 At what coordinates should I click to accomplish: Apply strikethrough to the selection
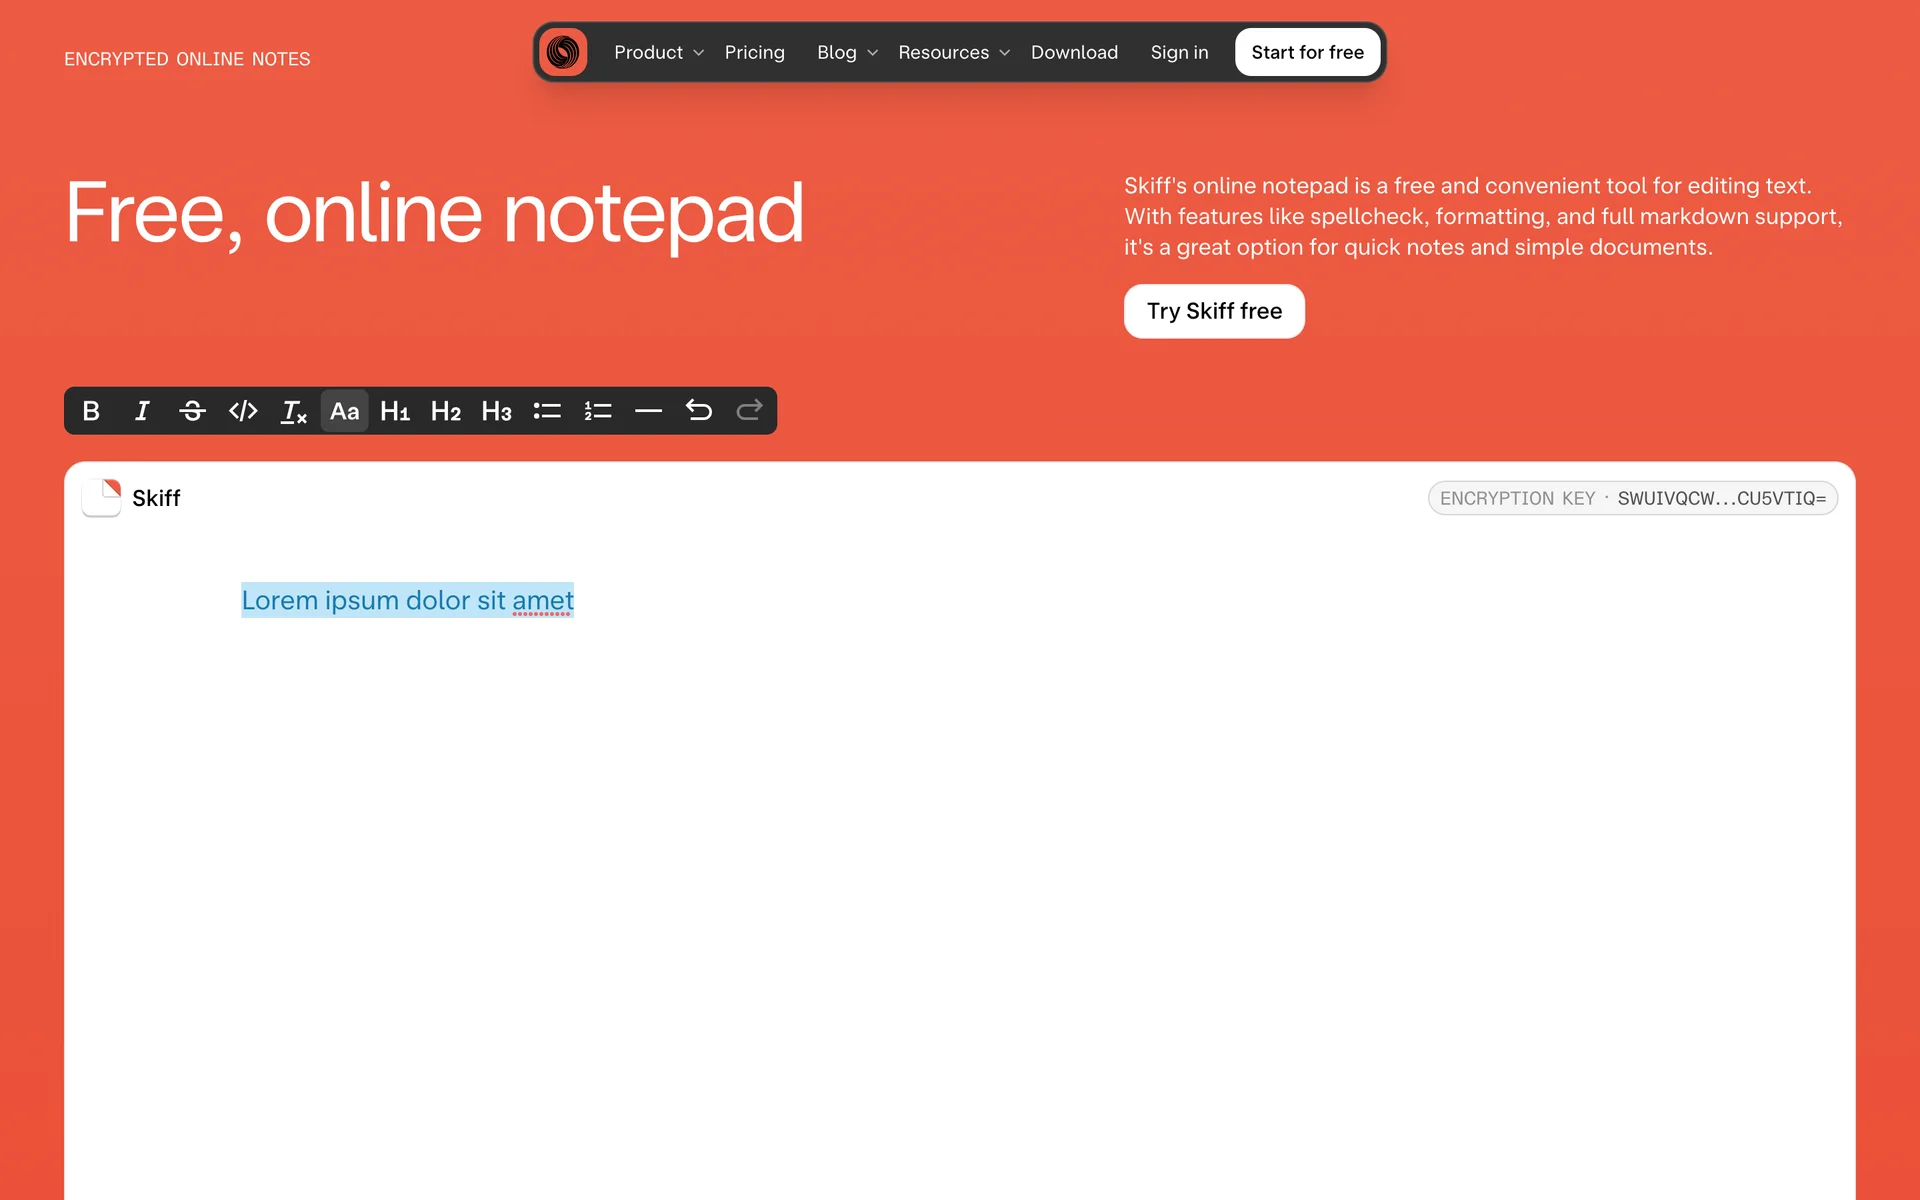point(192,411)
